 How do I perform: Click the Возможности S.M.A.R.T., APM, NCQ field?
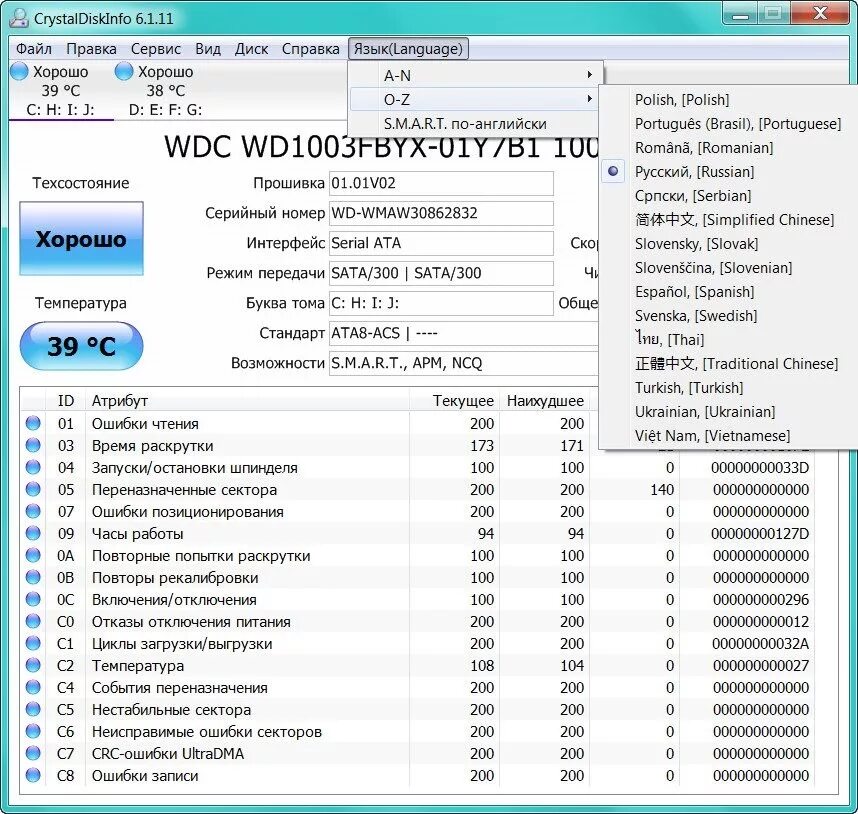pyautogui.click(x=464, y=363)
